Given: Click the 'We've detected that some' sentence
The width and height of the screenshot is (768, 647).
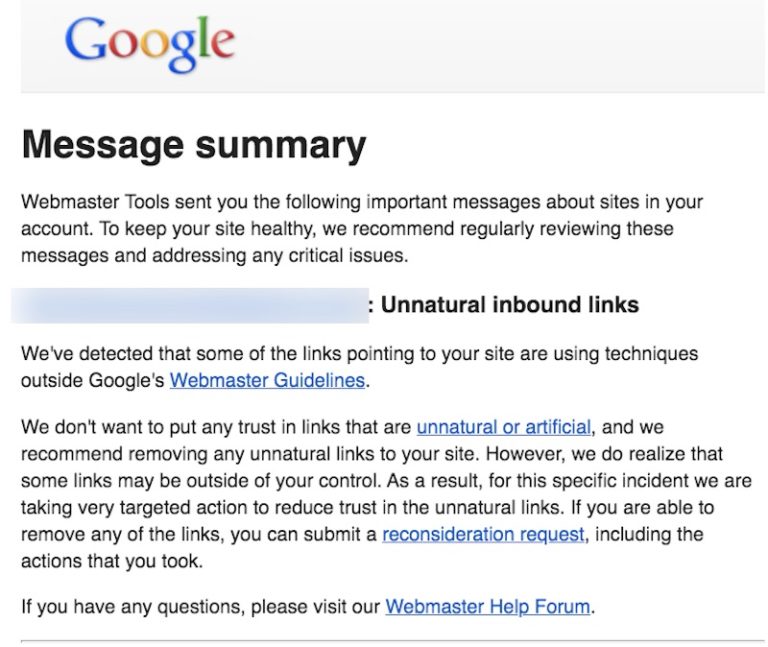Looking at the screenshot, I should click(x=130, y=354).
